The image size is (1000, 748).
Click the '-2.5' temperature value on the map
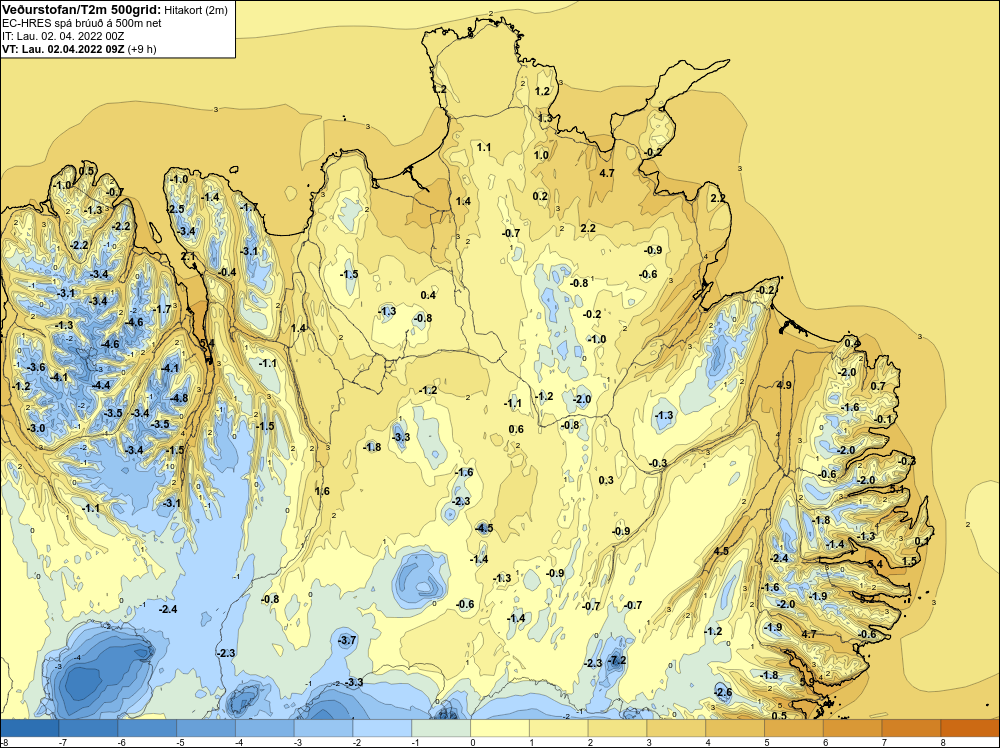pyautogui.click(x=175, y=209)
